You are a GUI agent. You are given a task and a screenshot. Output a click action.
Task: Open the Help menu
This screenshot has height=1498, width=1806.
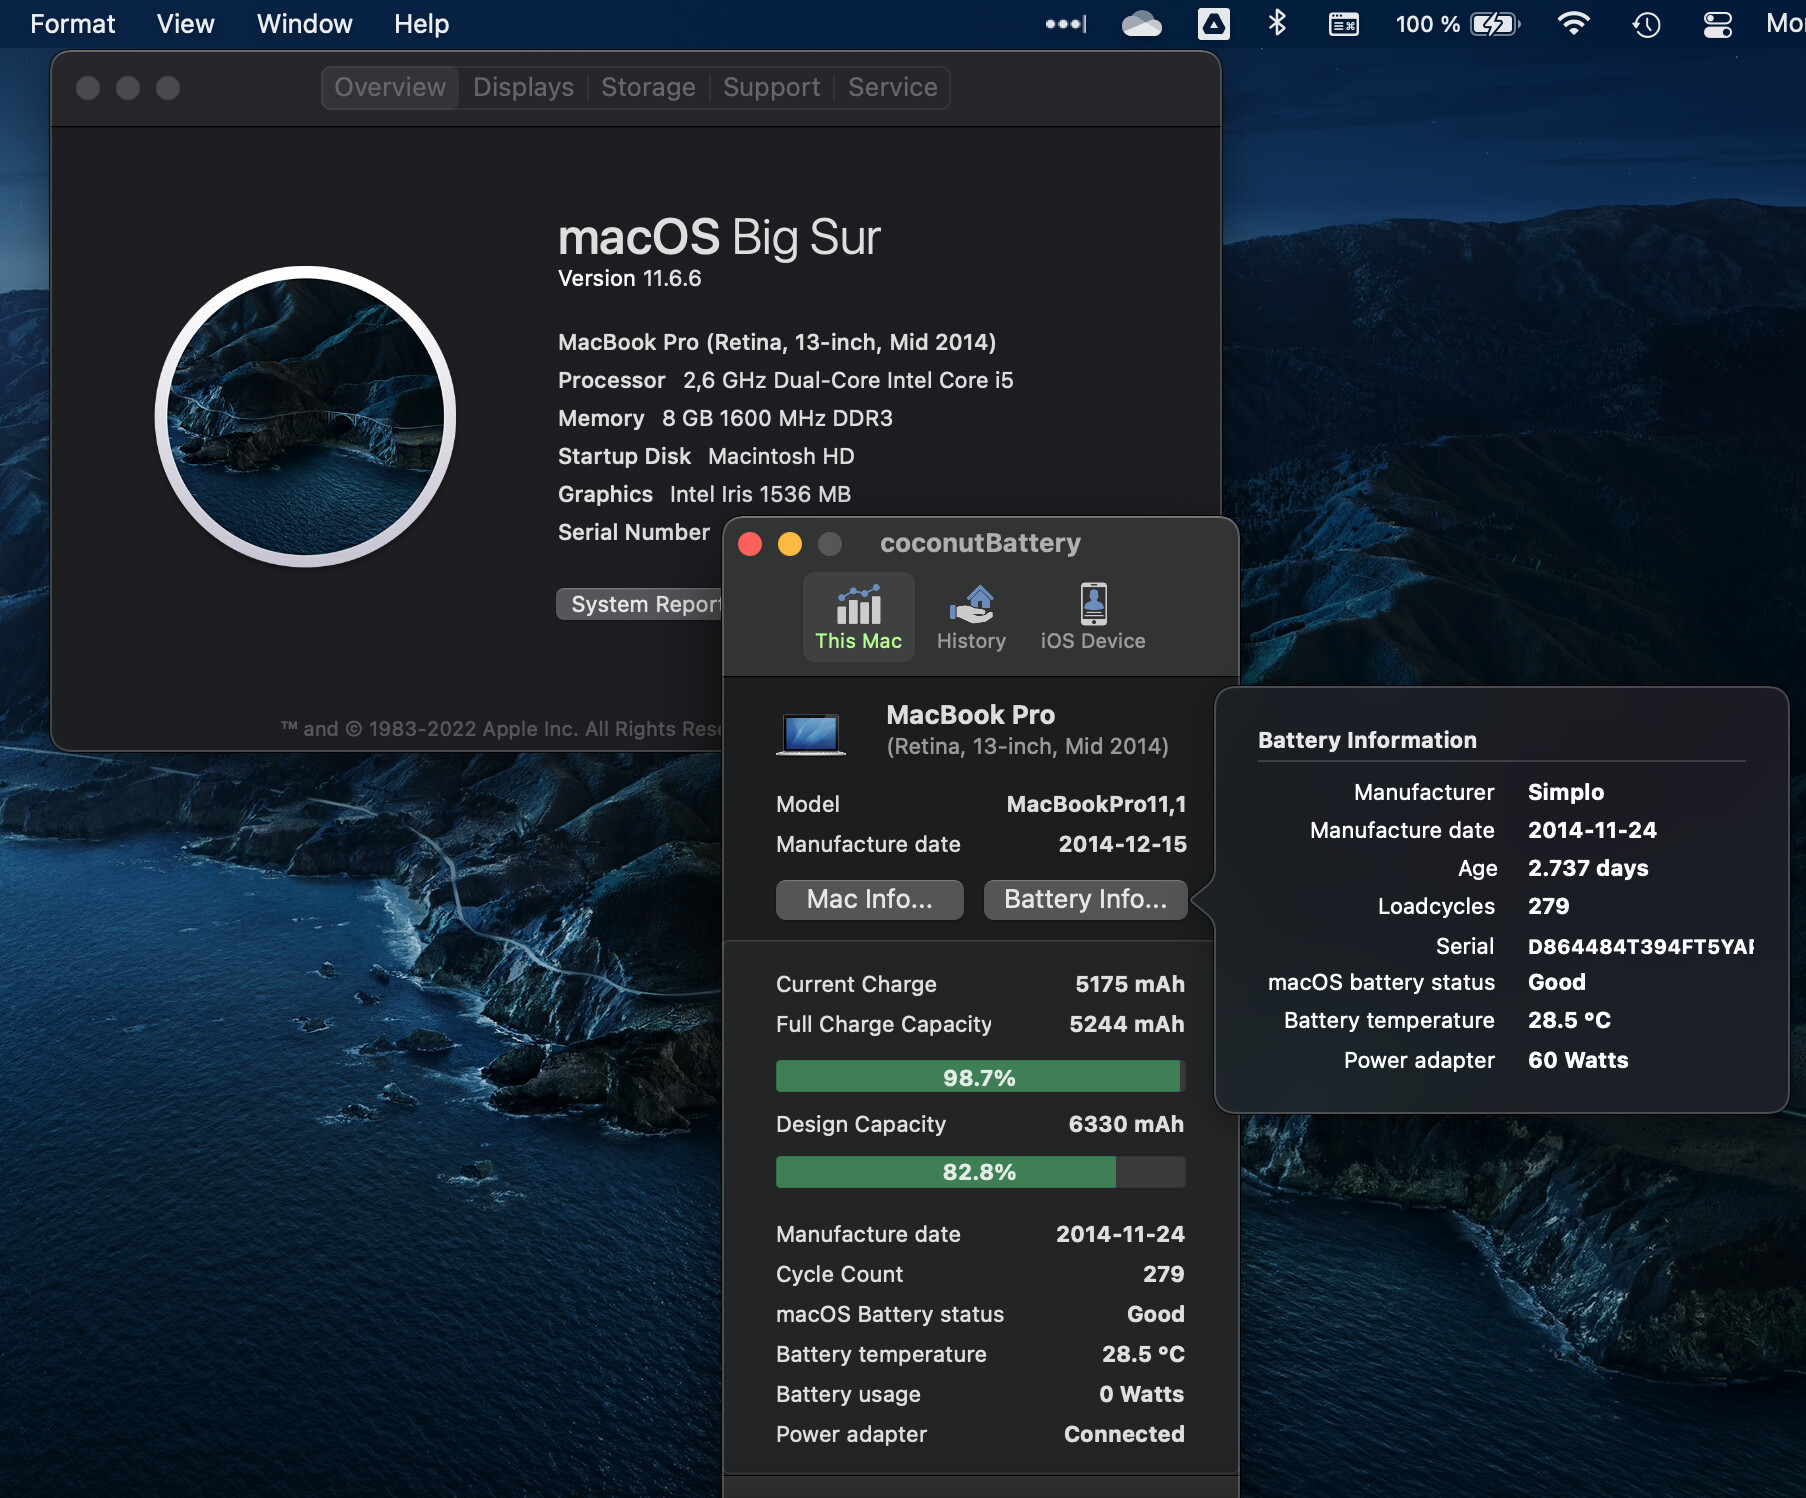point(421,24)
